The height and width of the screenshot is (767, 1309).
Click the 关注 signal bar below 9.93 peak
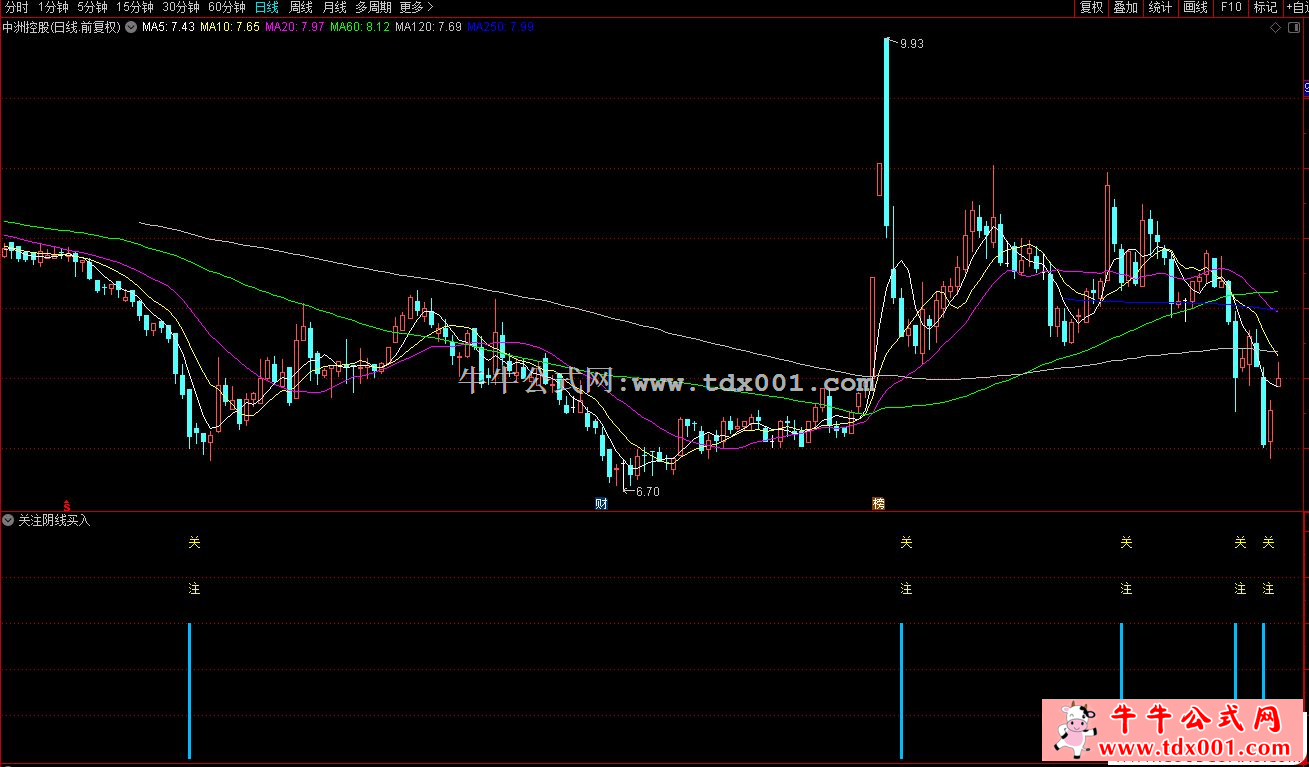tap(901, 690)
